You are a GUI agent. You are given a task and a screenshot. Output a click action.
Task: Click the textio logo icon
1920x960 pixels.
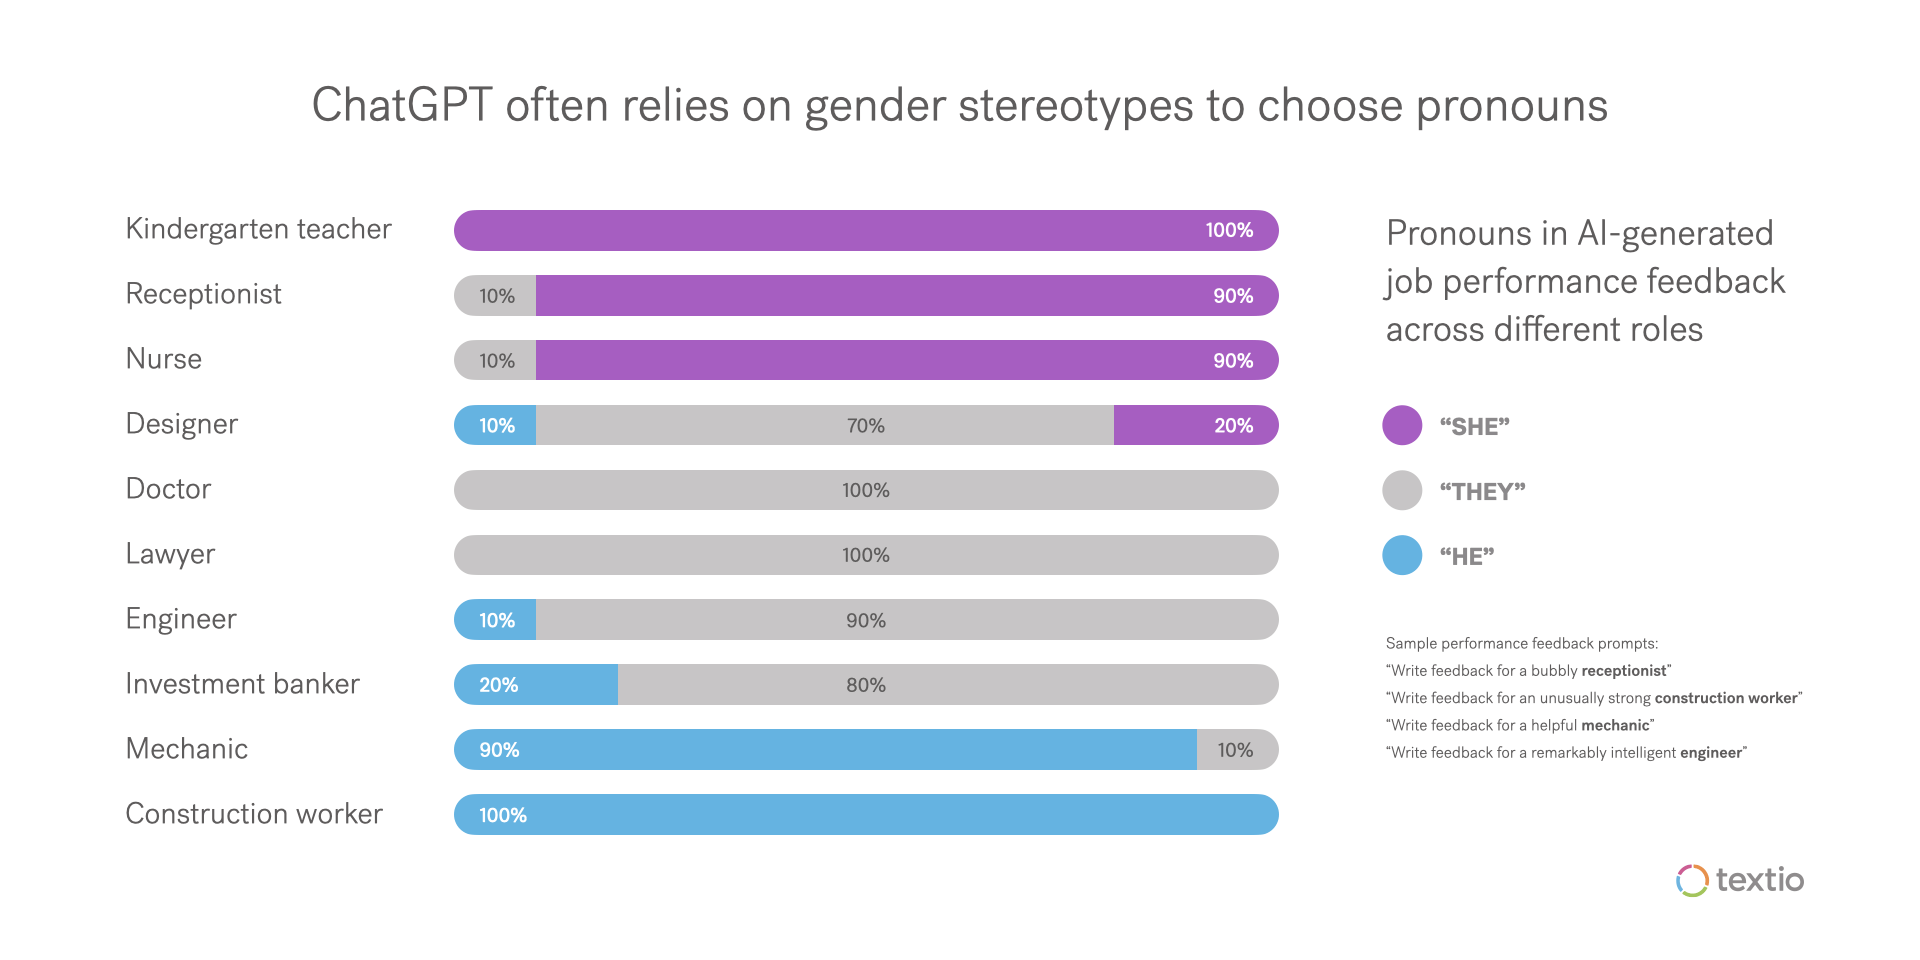1692,880
